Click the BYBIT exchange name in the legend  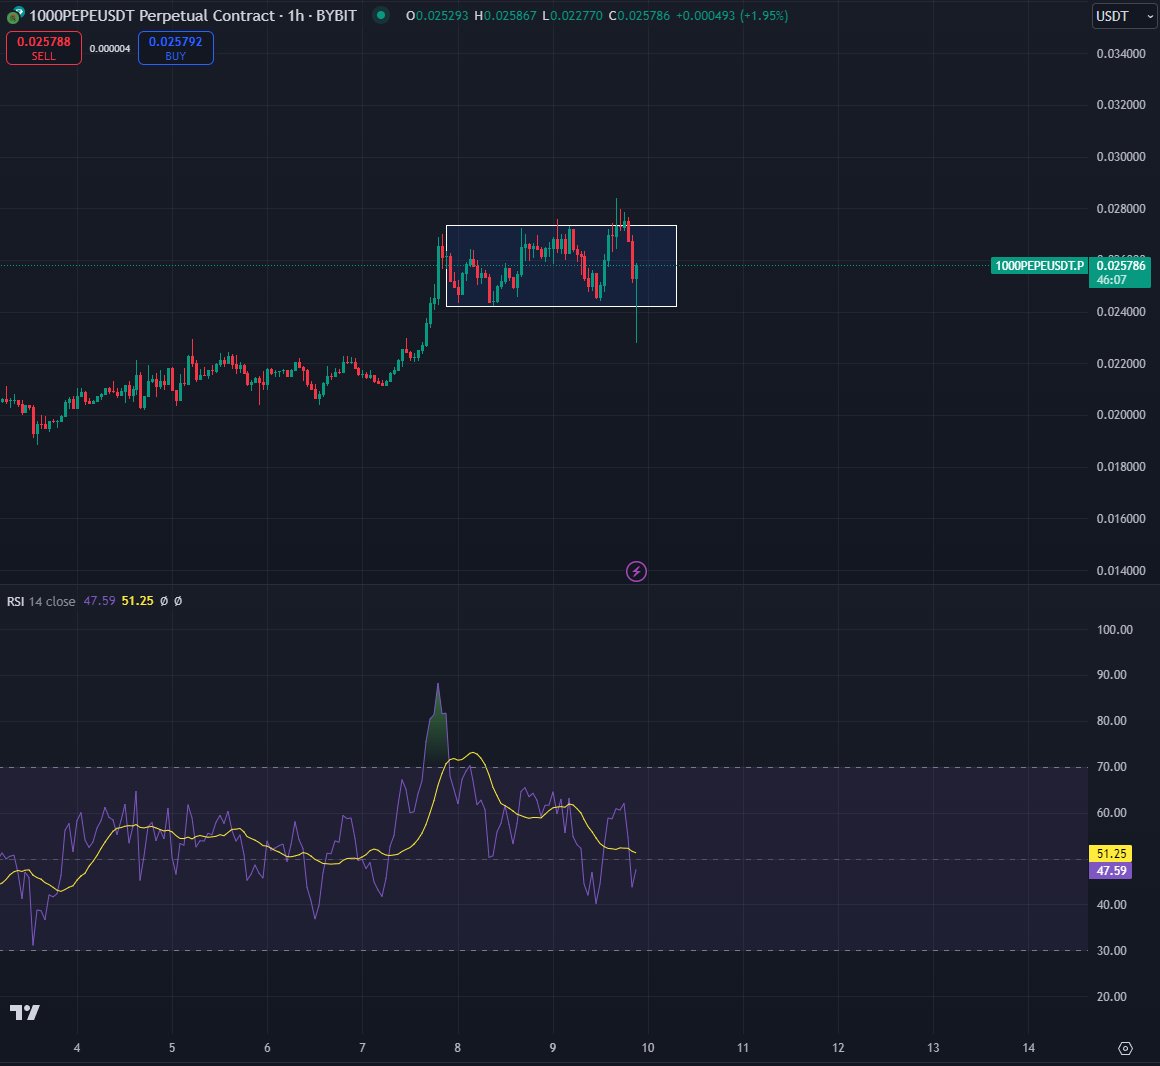coord(335,16)
